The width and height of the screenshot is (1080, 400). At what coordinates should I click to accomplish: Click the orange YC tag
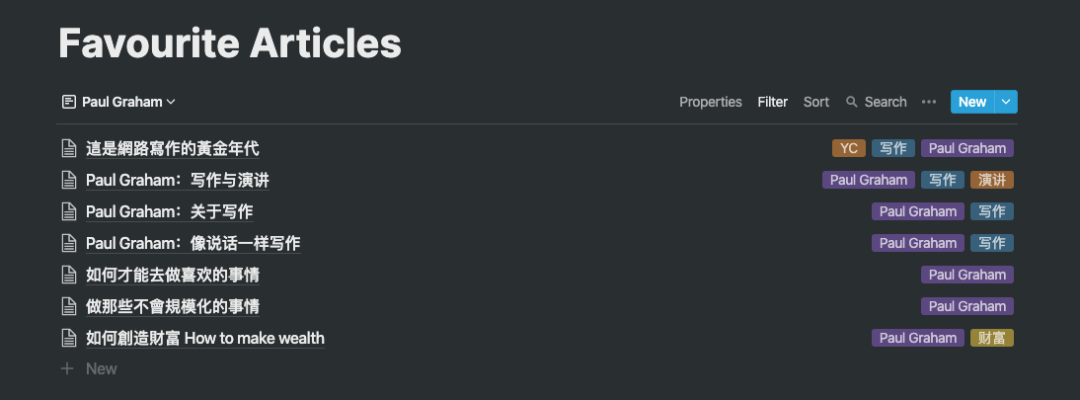pos(849,148)
